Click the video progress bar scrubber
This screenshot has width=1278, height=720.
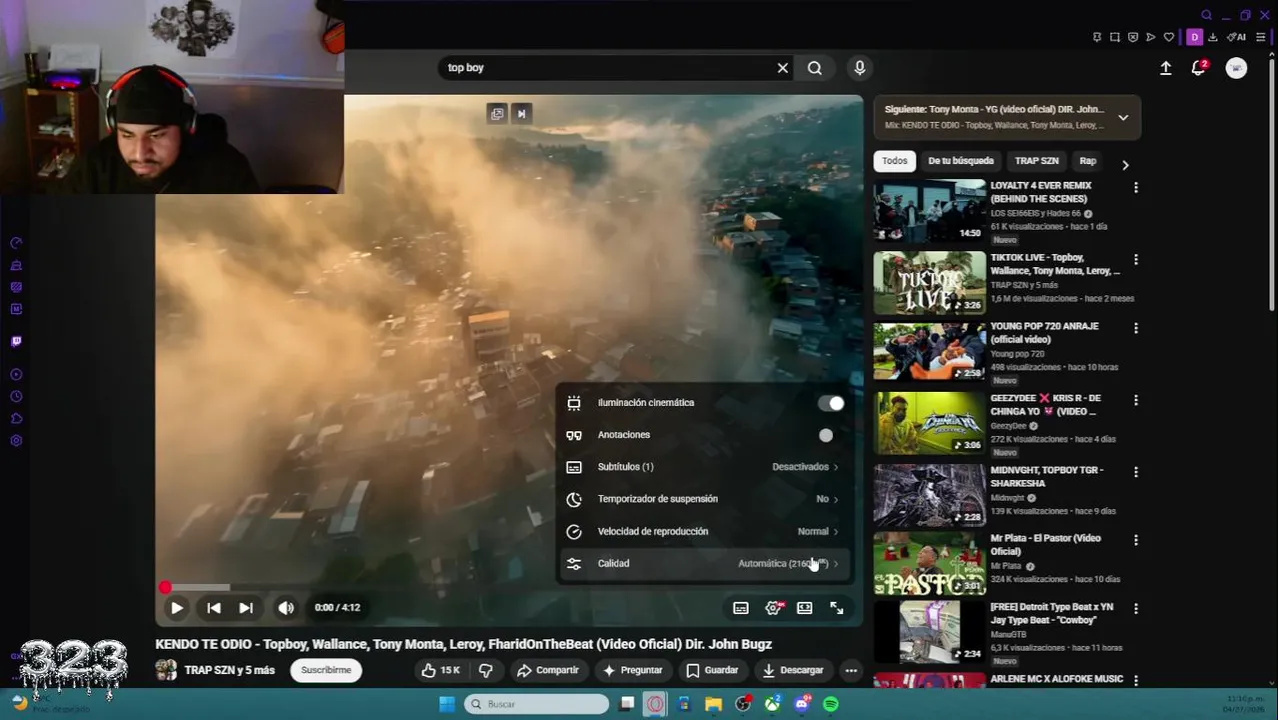(x=165, y=588)
